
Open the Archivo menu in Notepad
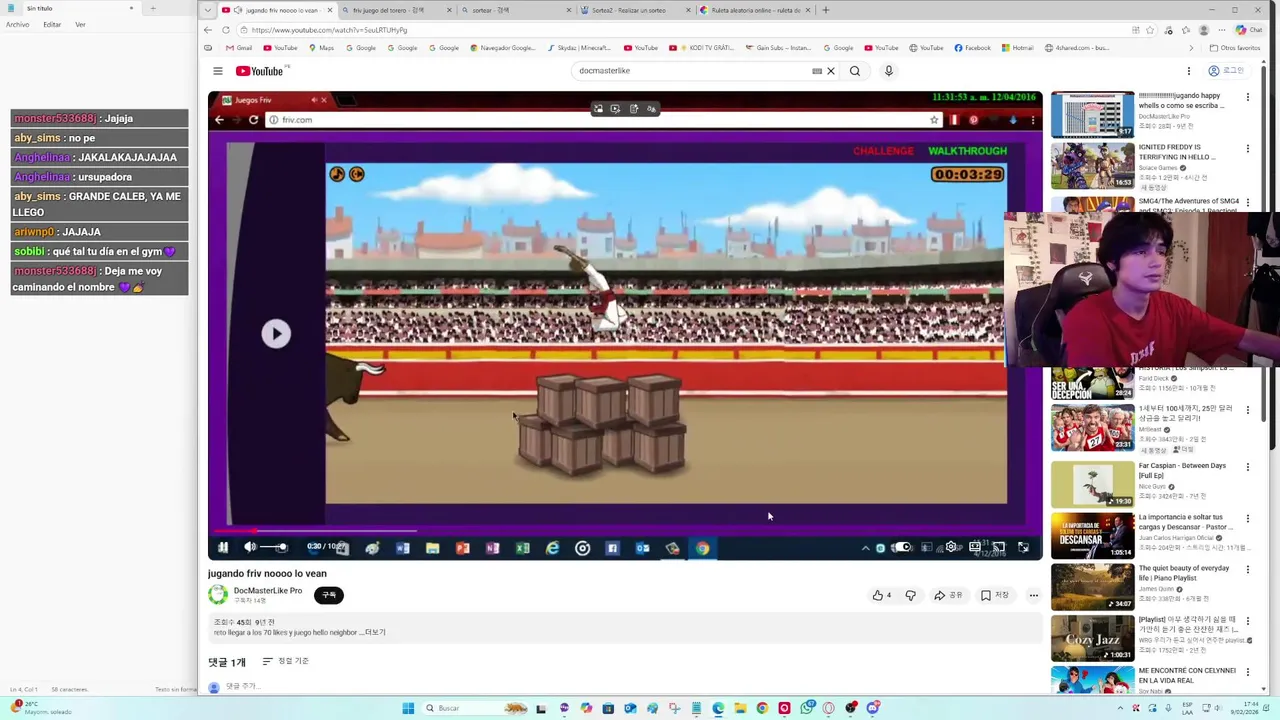click(17, 24)
